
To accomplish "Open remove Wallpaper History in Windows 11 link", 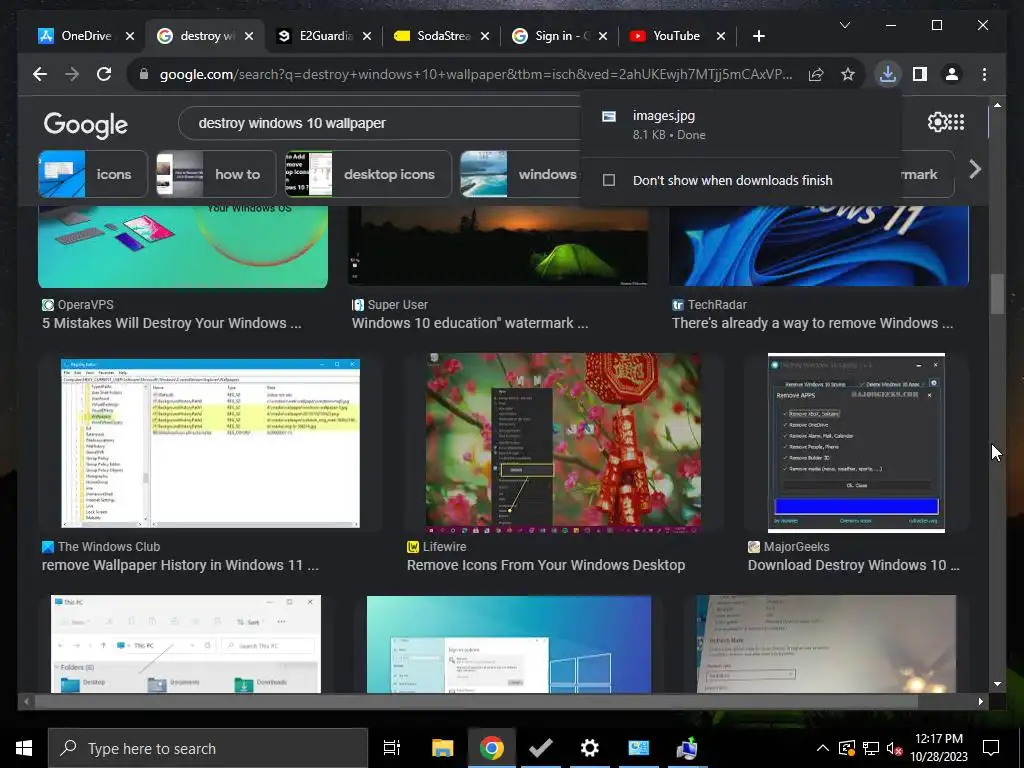I will coord(180,566).
